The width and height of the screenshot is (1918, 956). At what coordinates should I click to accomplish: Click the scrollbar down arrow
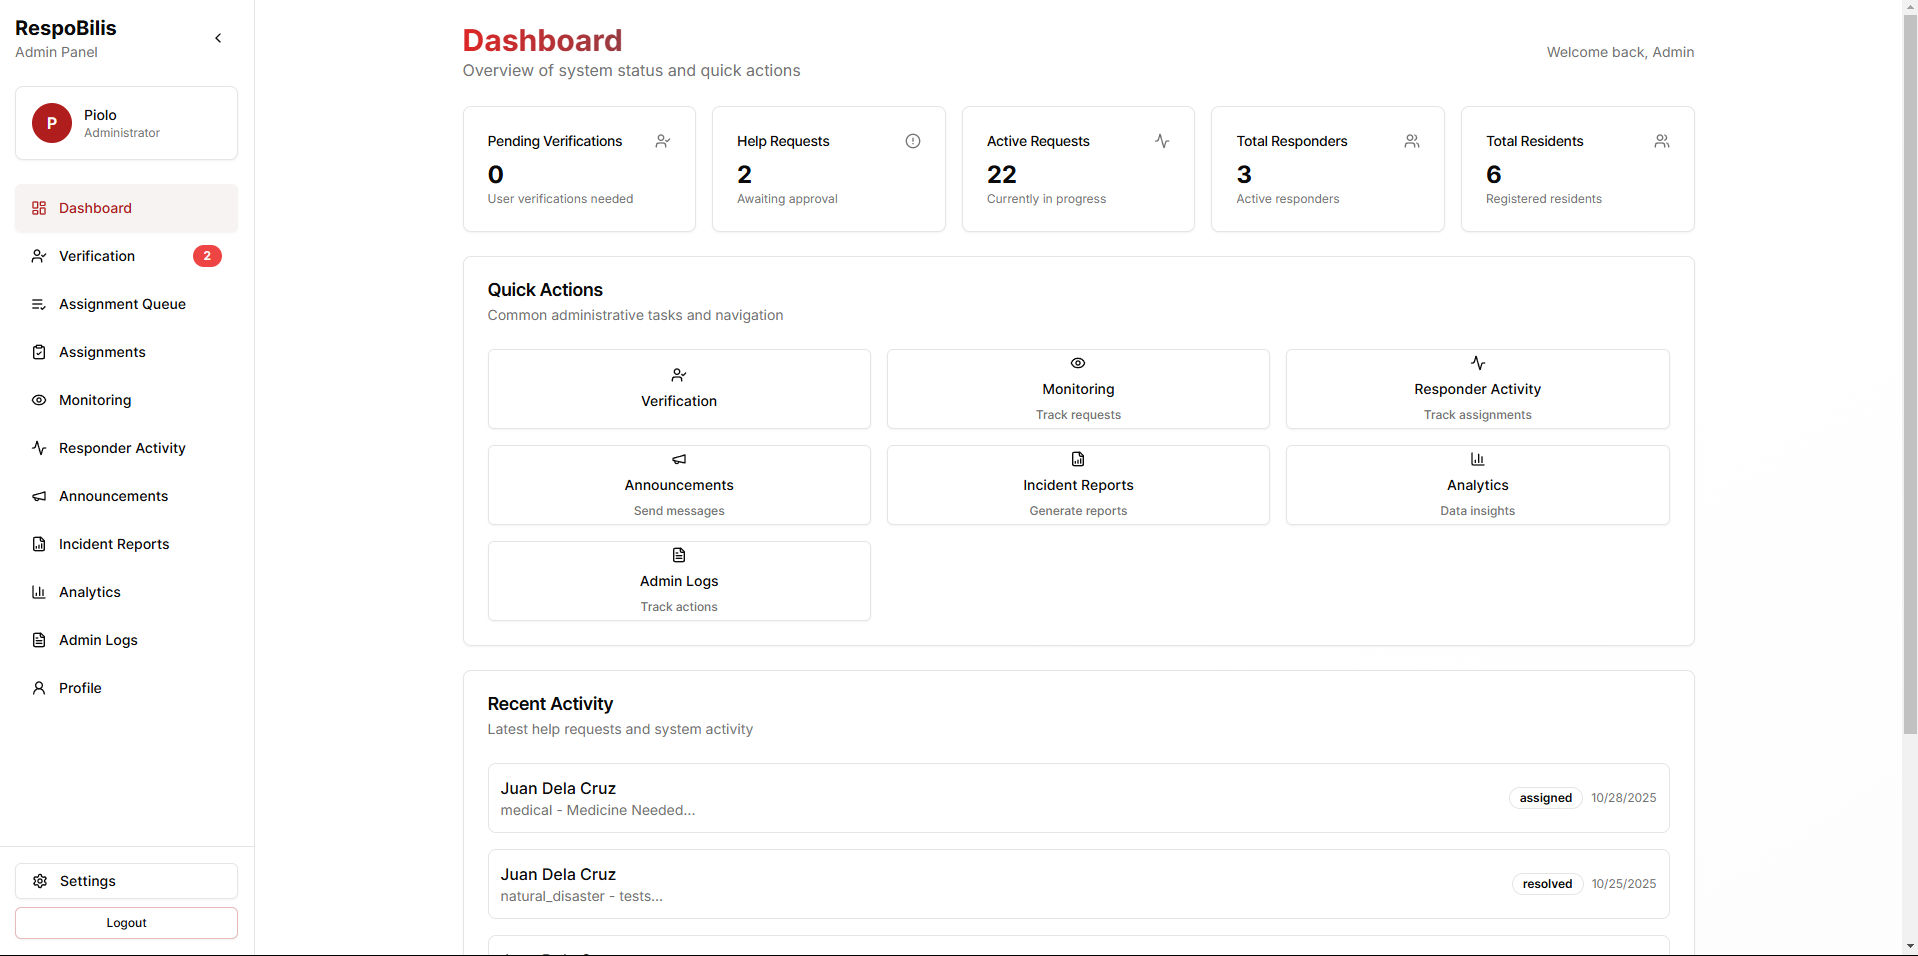click(x=1910, y=946)
